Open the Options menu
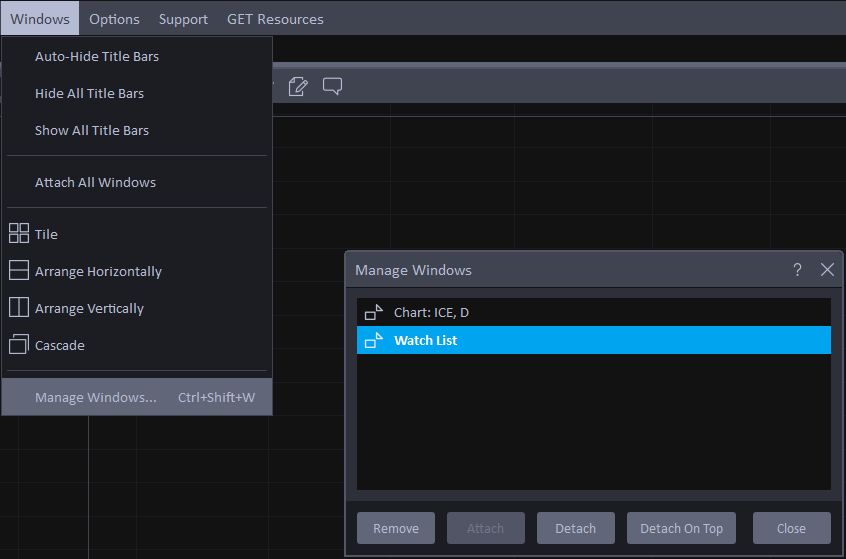 (114, 19)
